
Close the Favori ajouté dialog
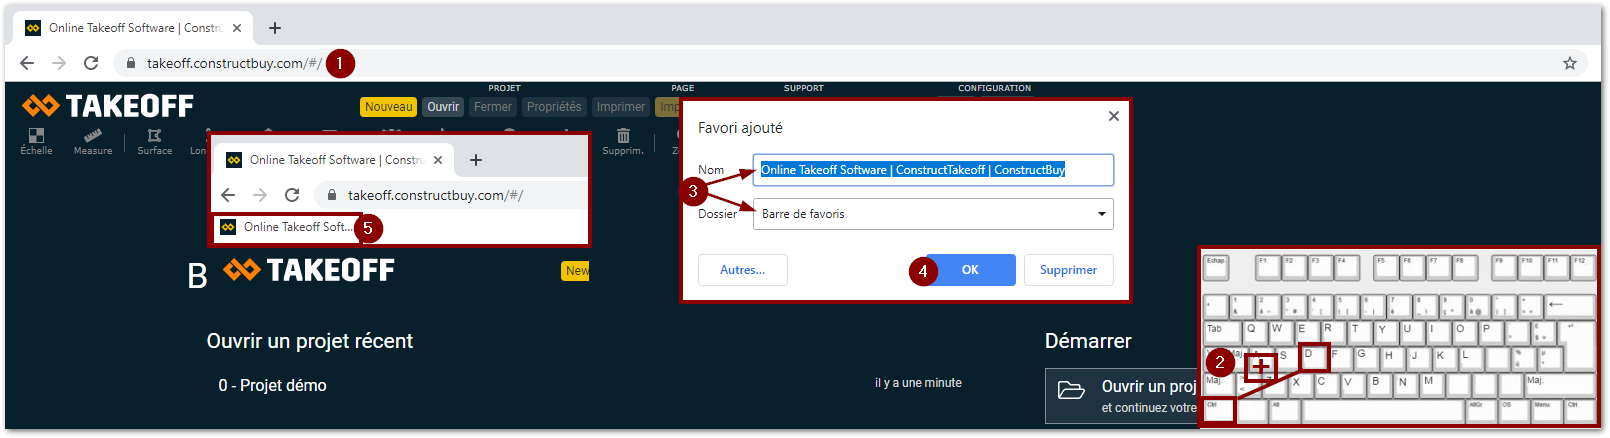[1113, 116]
